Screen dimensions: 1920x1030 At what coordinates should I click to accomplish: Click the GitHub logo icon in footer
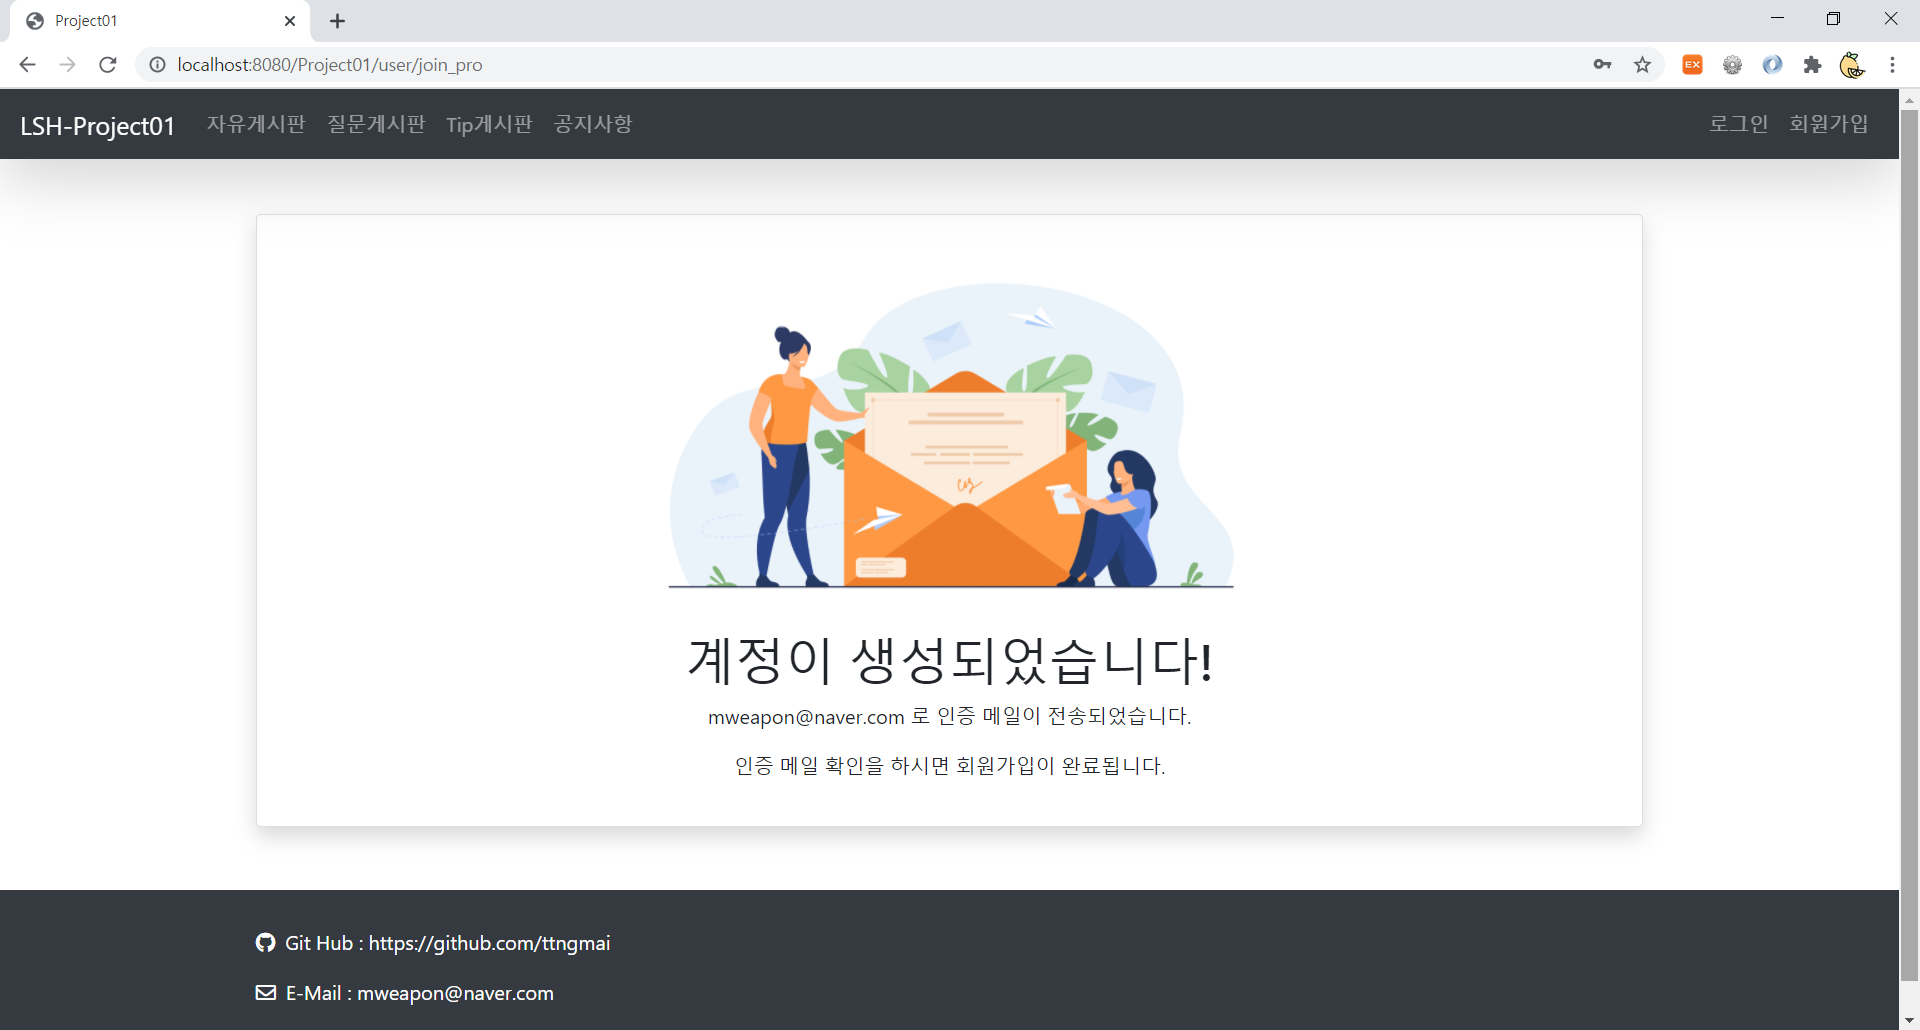265,943
